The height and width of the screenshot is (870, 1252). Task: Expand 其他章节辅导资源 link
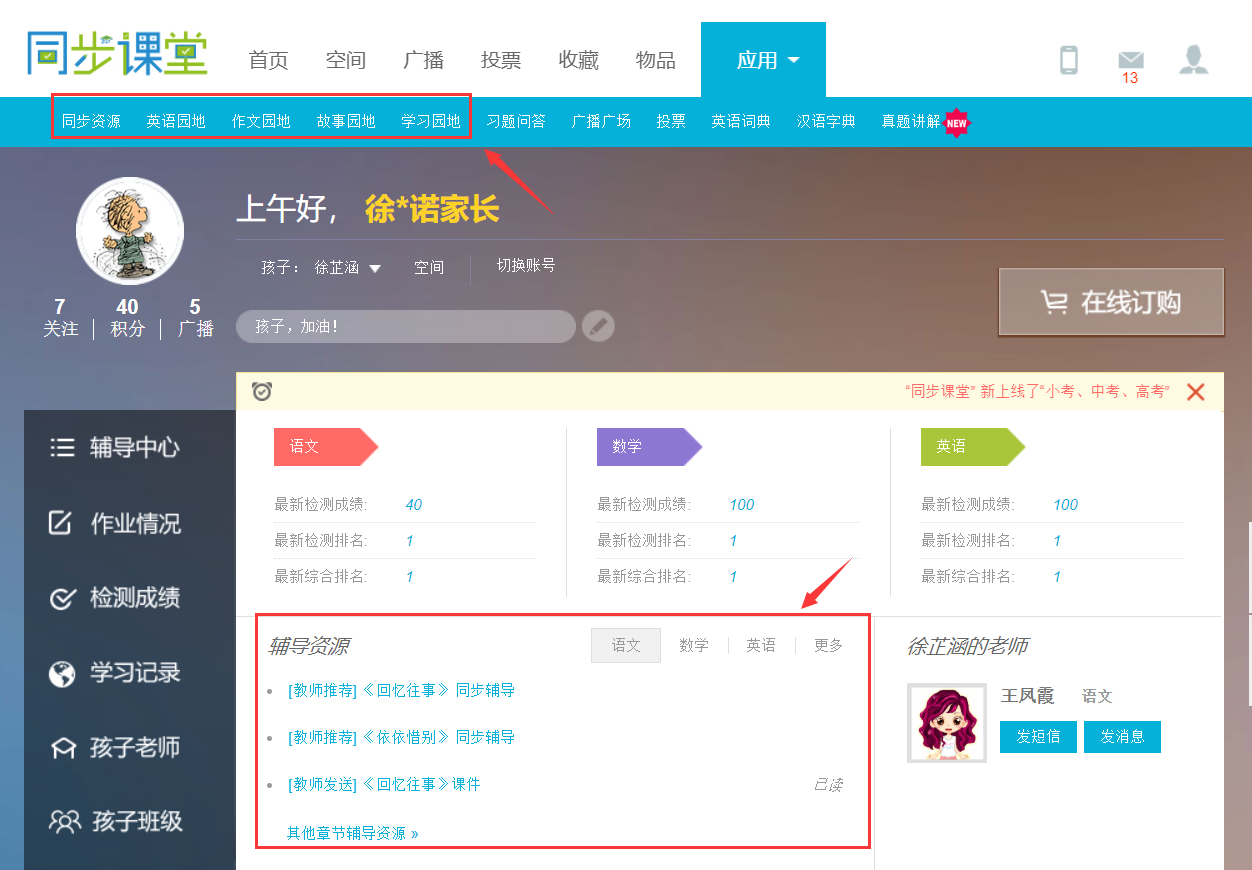[352, 832]
